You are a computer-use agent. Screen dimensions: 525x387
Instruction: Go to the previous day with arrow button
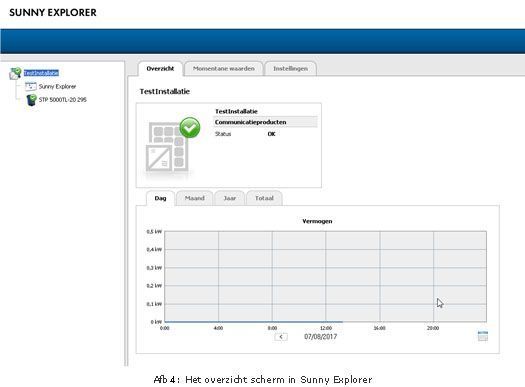(x=281, y=337)
